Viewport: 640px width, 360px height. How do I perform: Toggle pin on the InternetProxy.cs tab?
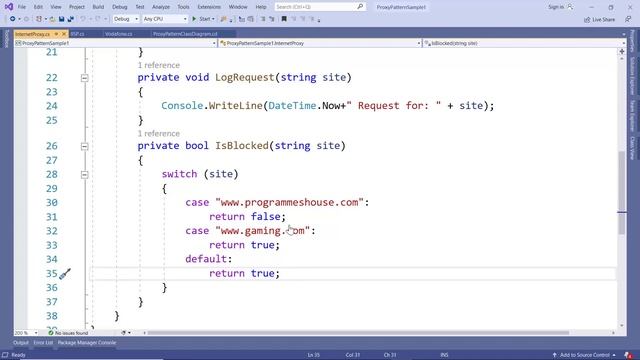pyautogui.click(x=56, y=34)
